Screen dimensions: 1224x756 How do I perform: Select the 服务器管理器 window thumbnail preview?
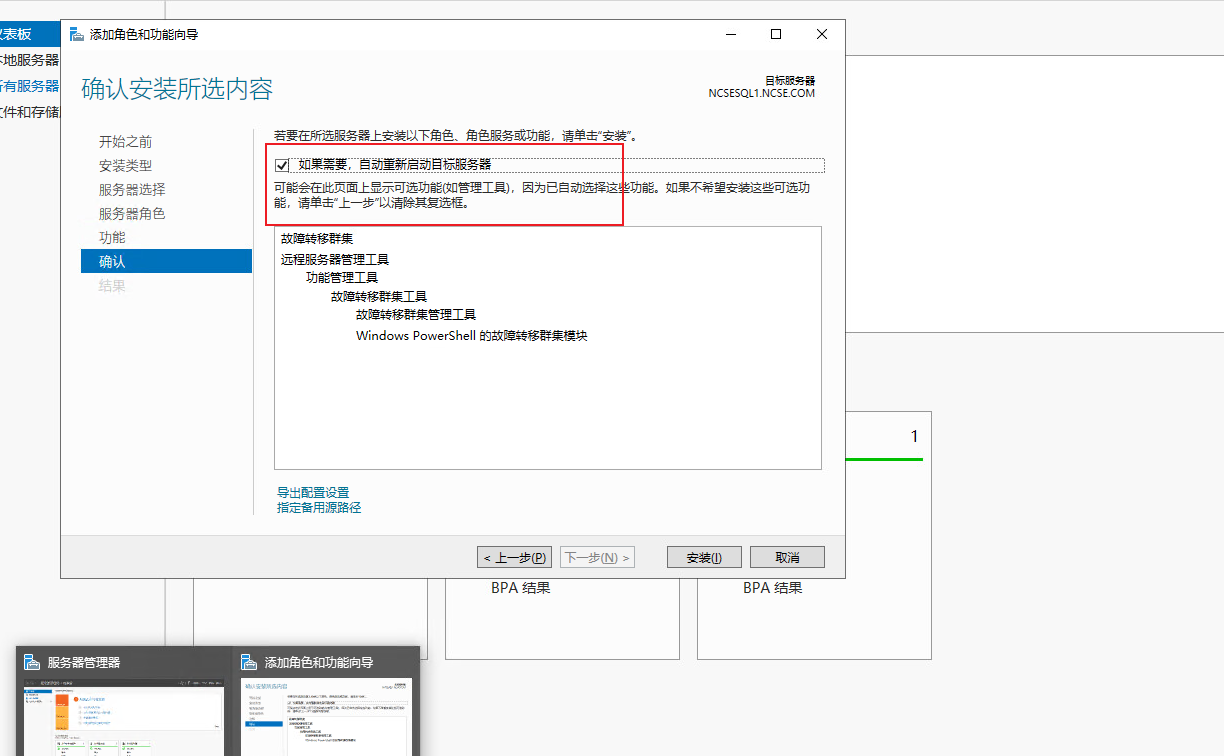[123, 718]
